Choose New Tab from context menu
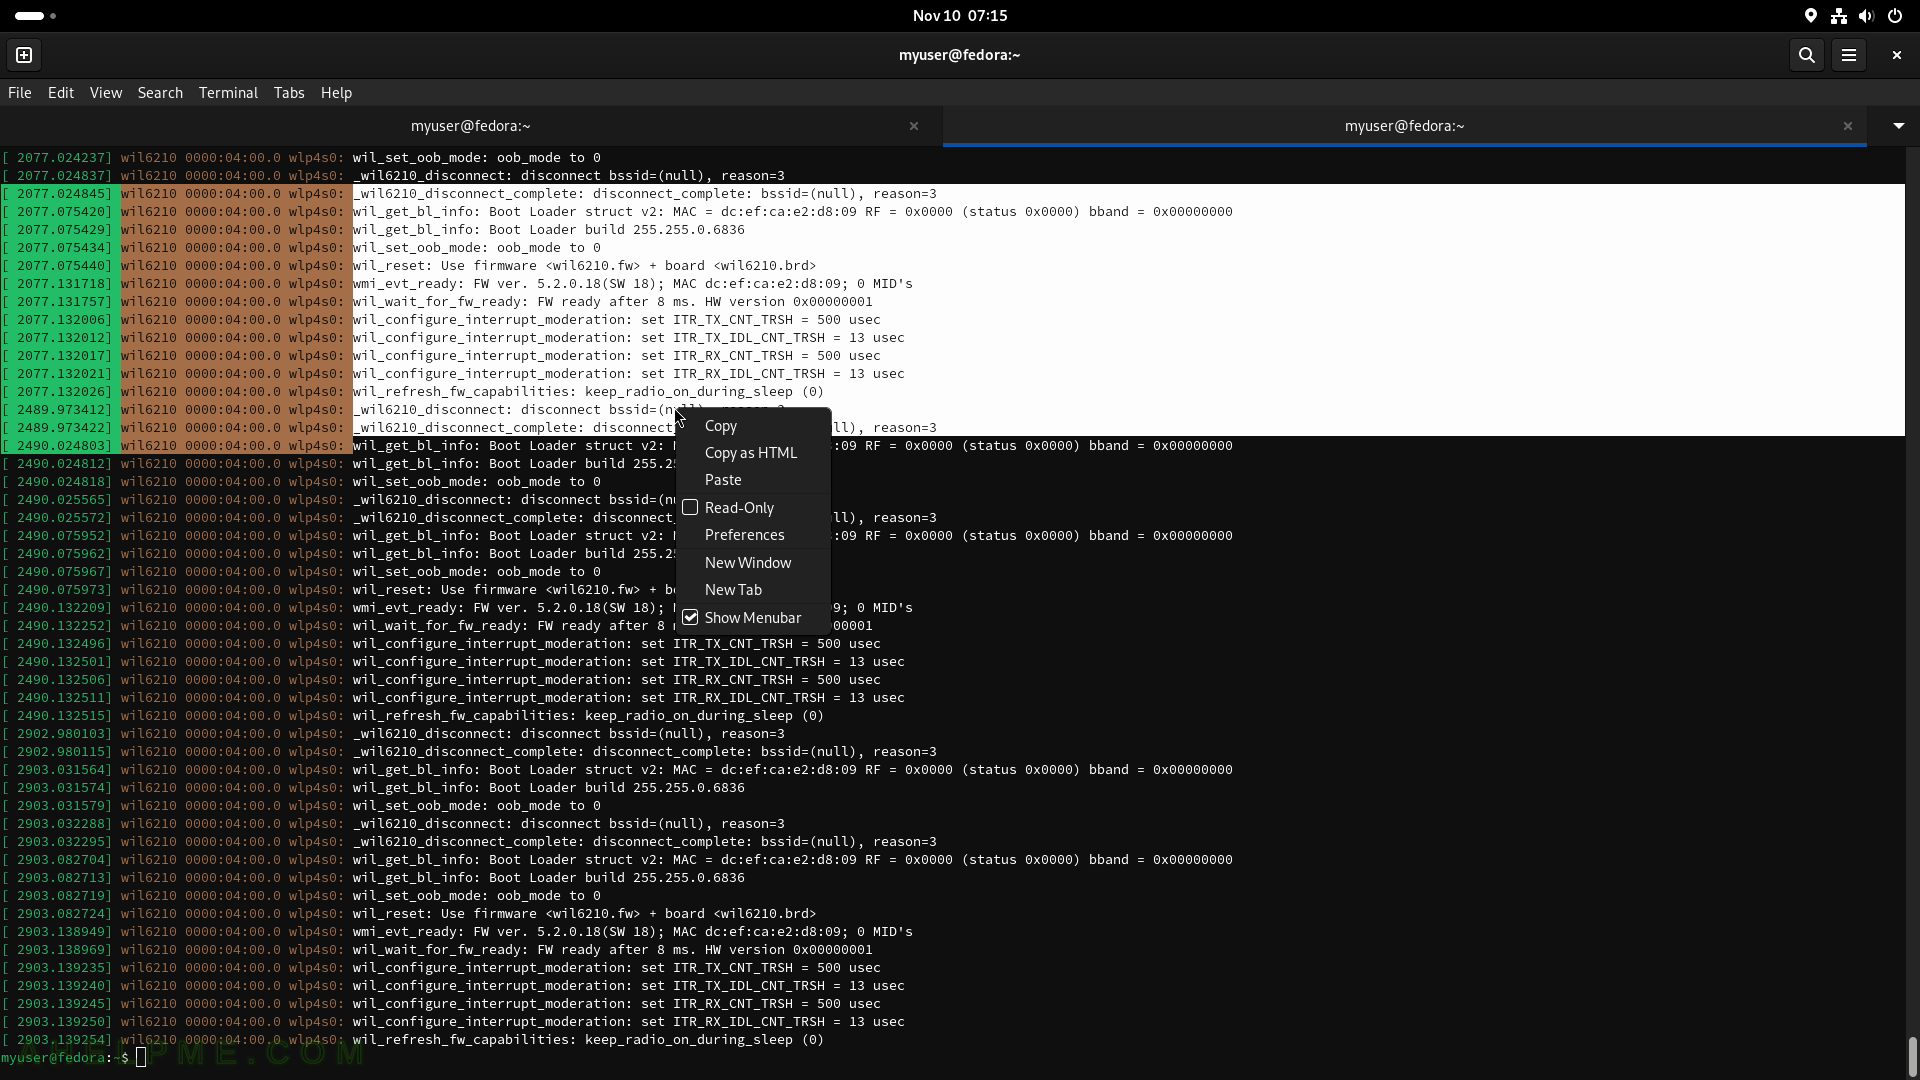This screenshot has height=1080, width=1920. 754,590
